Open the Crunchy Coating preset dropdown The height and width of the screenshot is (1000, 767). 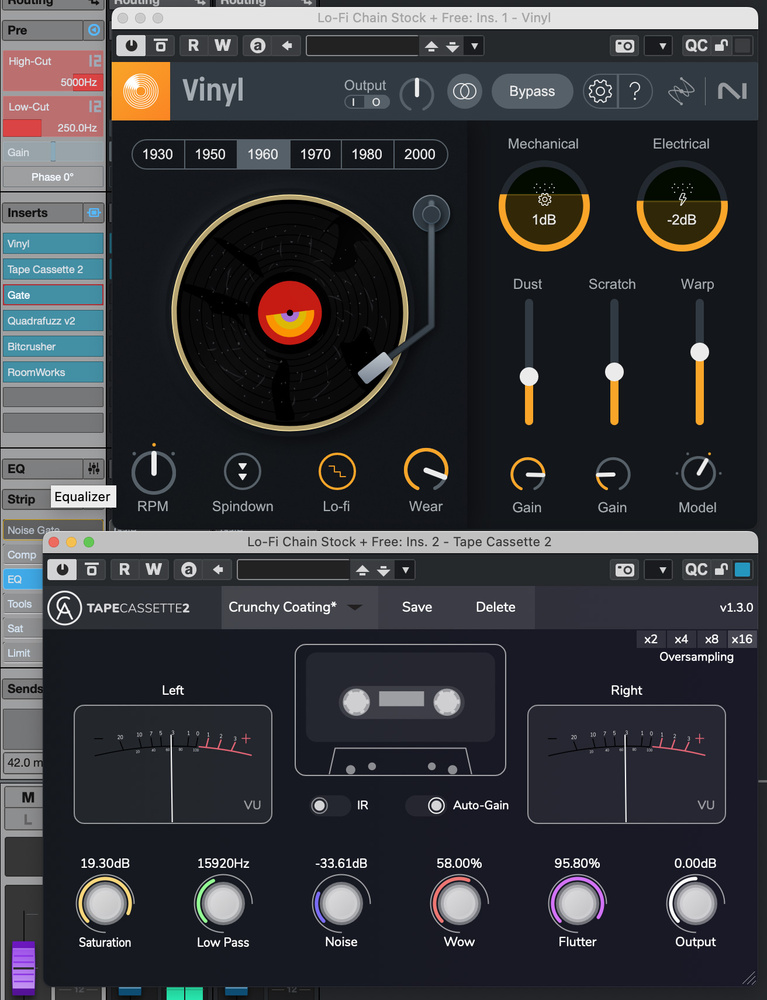pos(299,607)
